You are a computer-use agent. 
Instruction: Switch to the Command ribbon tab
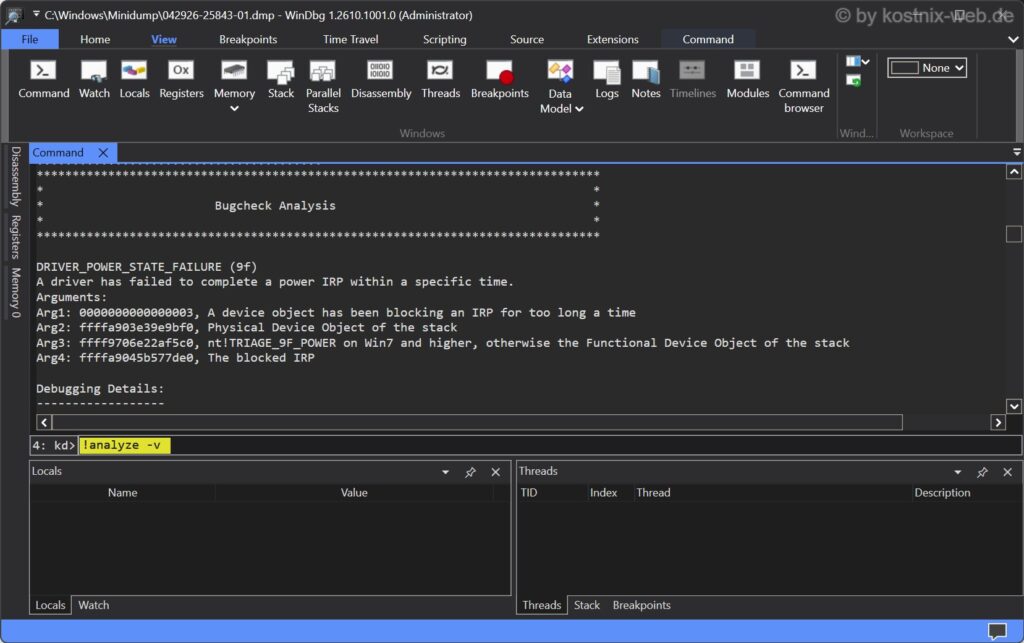[708, 39]
